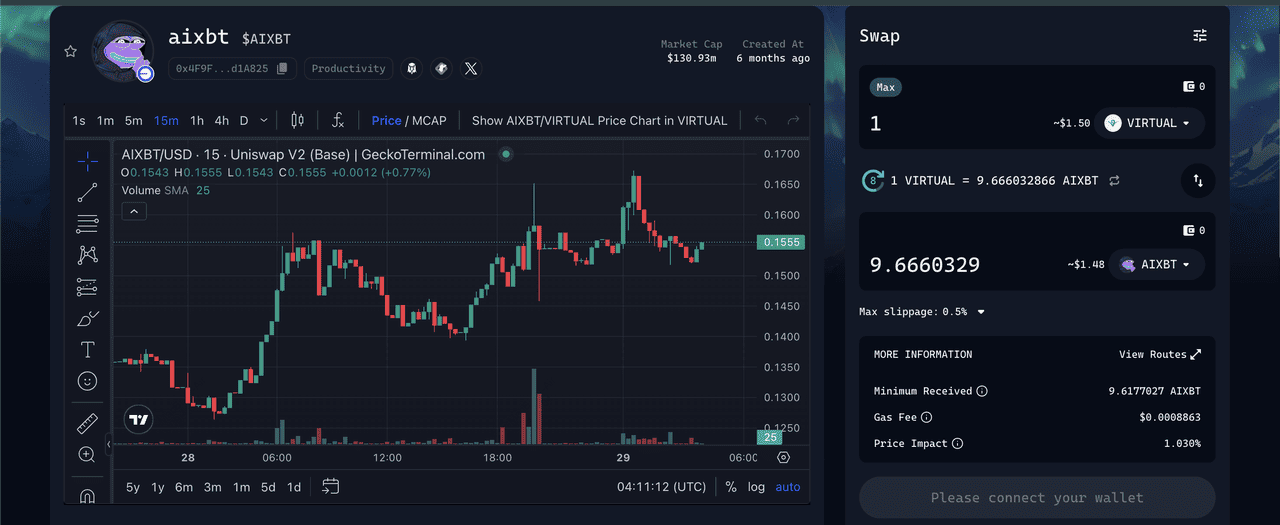
Task: Select the 5m interval
Action: tap(134, 120)
